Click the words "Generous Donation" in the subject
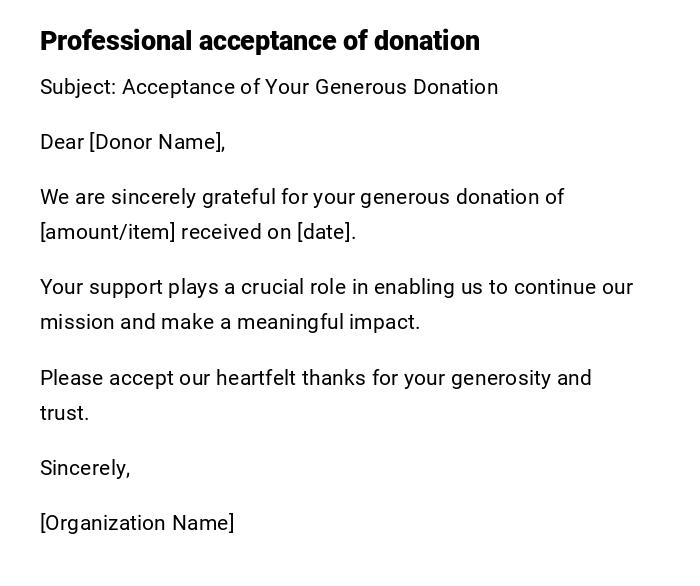Screen dimensions: 700x586 point(406,87)
